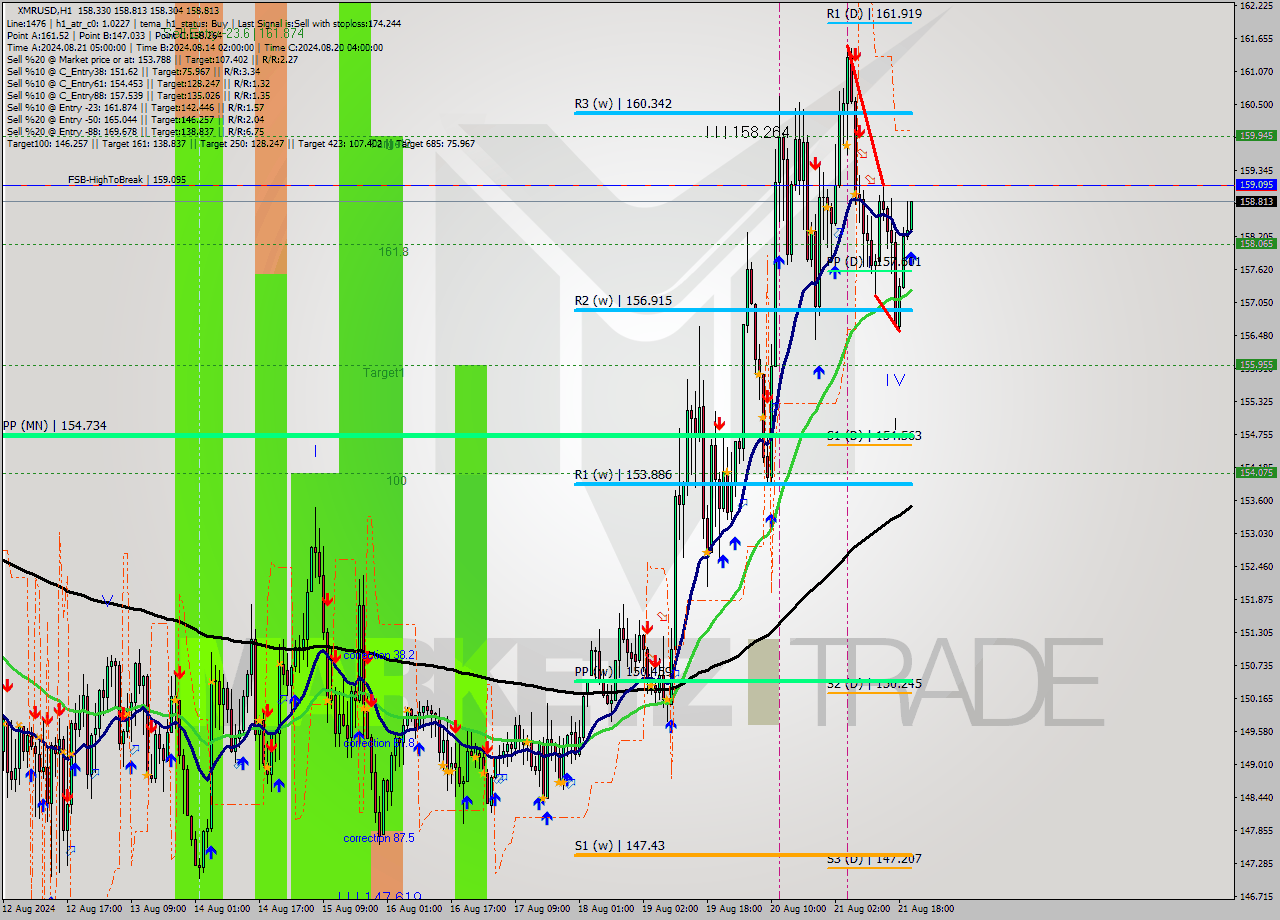
Task: Select the blue 159.095 price tag
Action: [x=1256, y=185]
